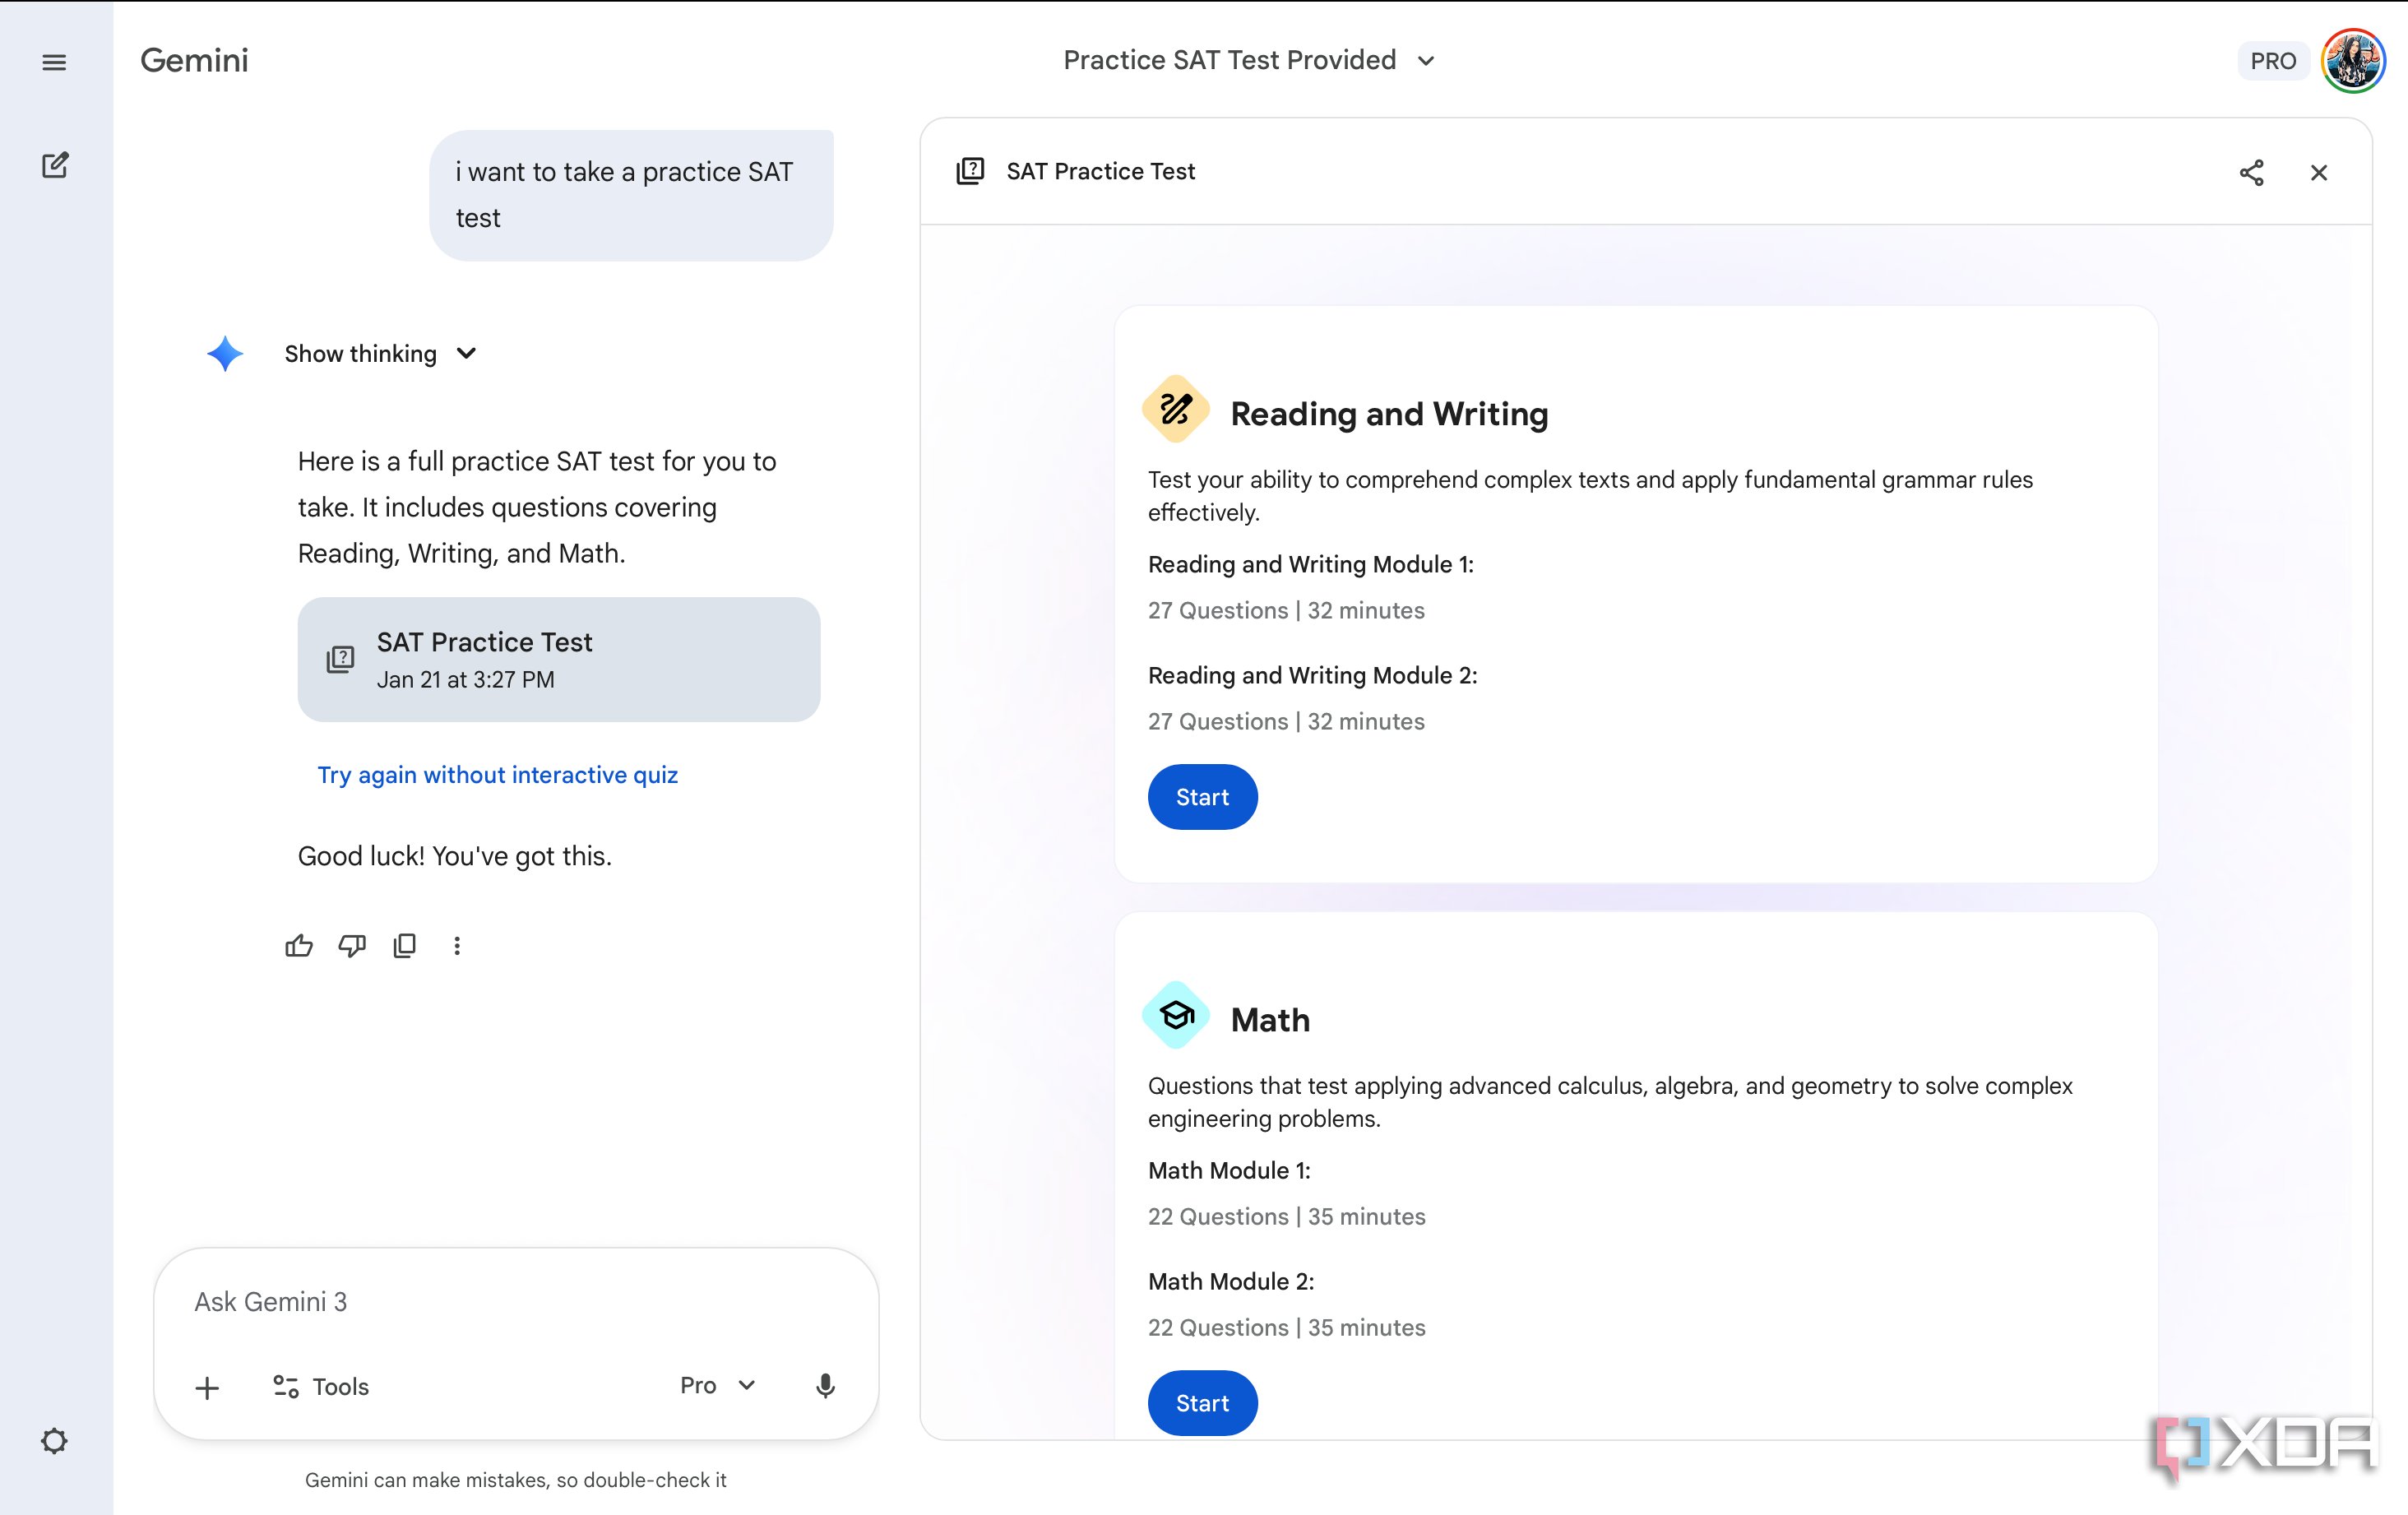Open the Pro model selector dropdown
The height and width of the screenshot is (1515, 2408).
click(717, 1385)
